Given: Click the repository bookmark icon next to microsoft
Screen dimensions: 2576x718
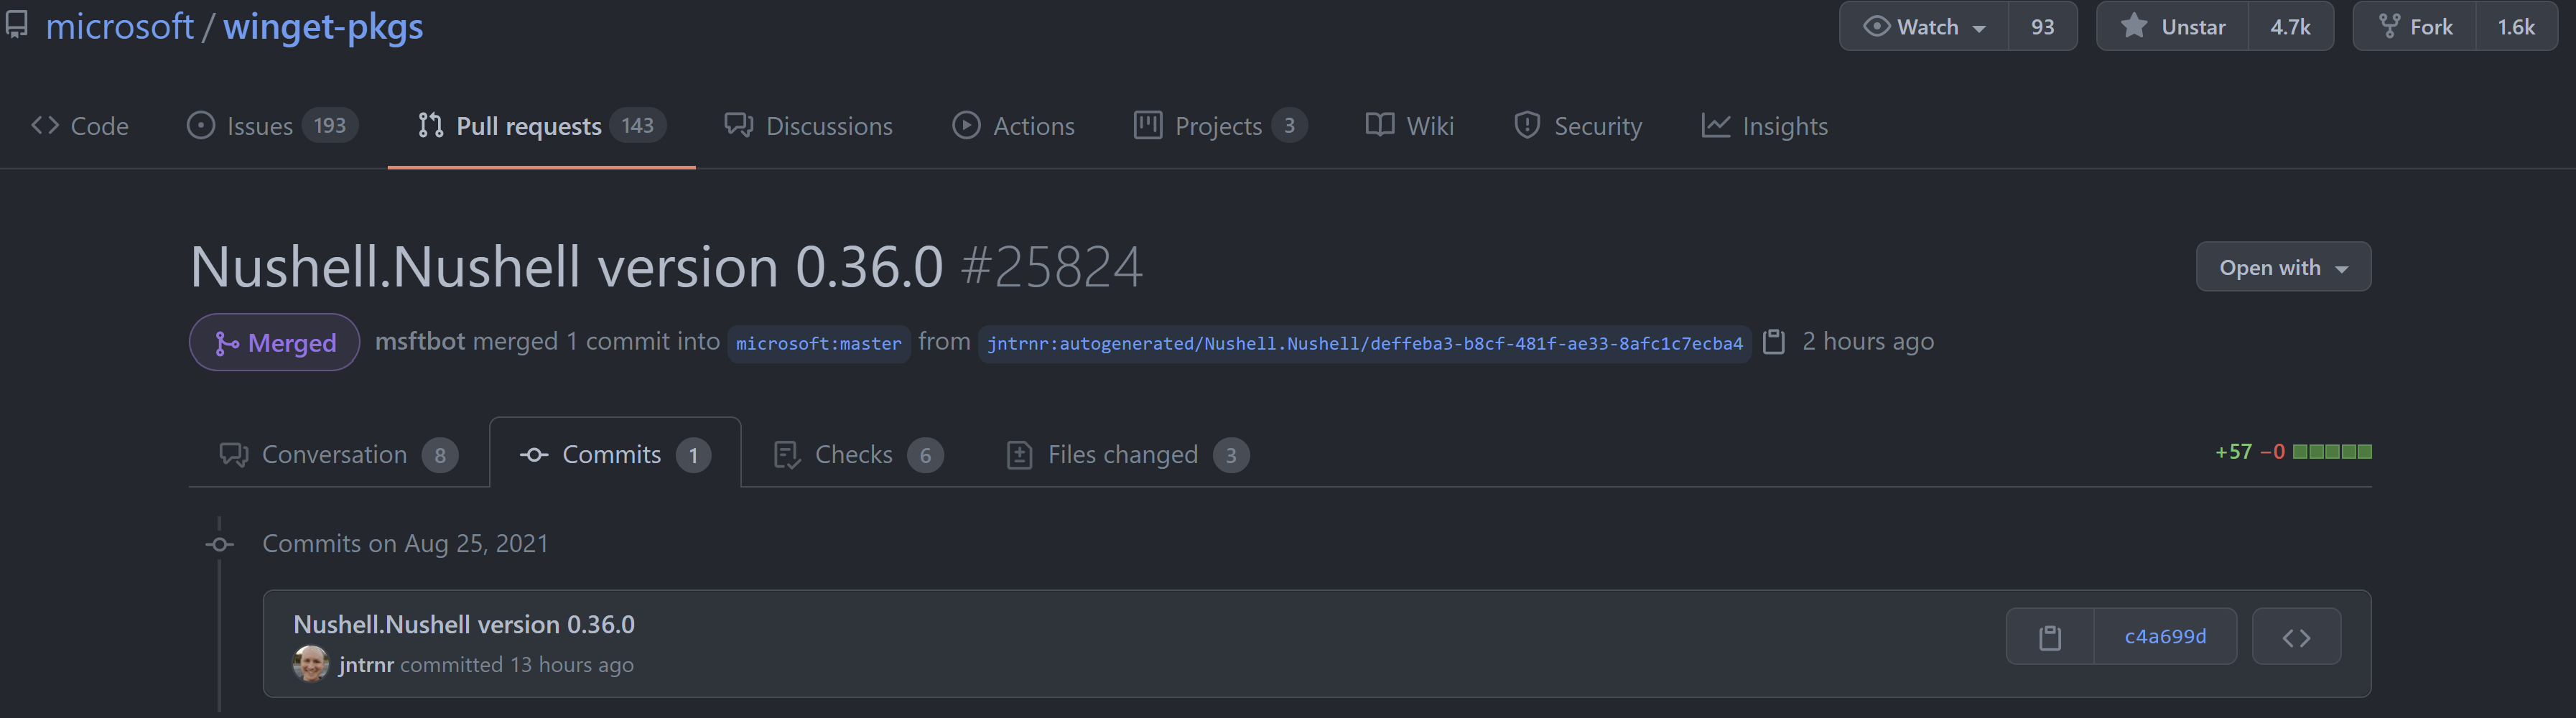Looking at the screenshot, I should (x=16, y=25).
